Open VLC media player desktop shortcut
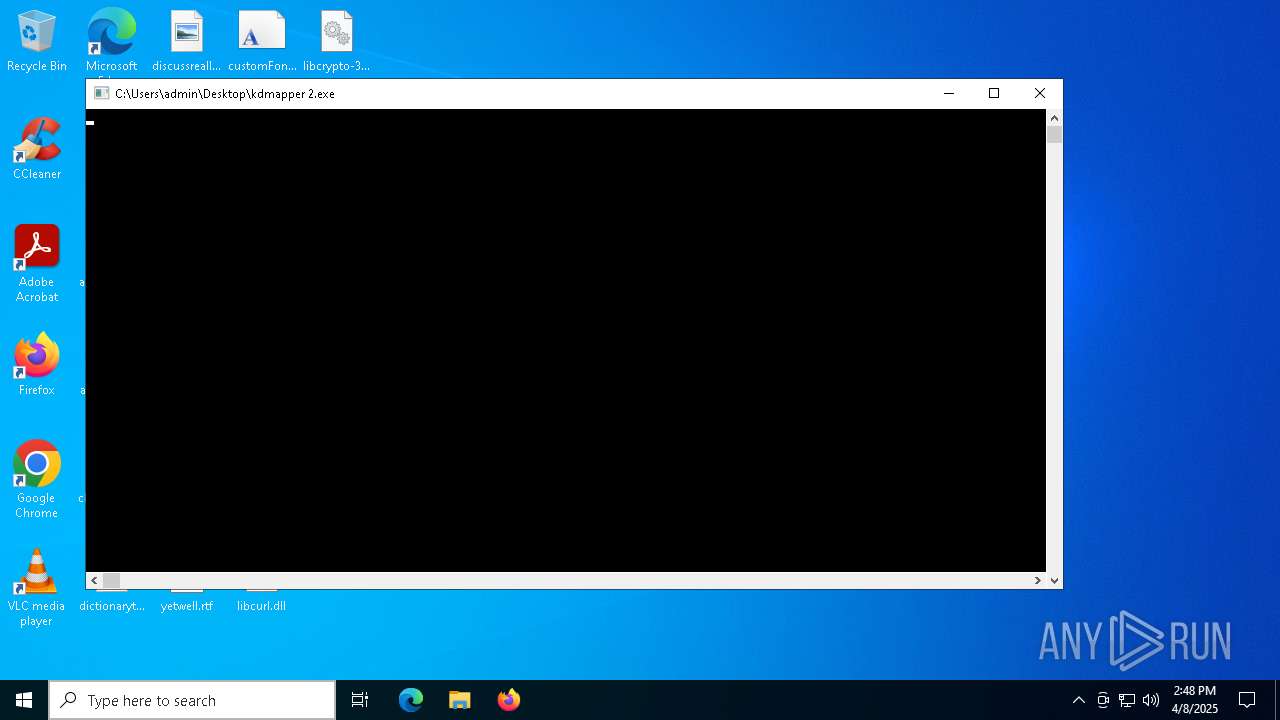The height and width of the screenshot is (720, 1280). pyautogui.click(x=37, y=588)
